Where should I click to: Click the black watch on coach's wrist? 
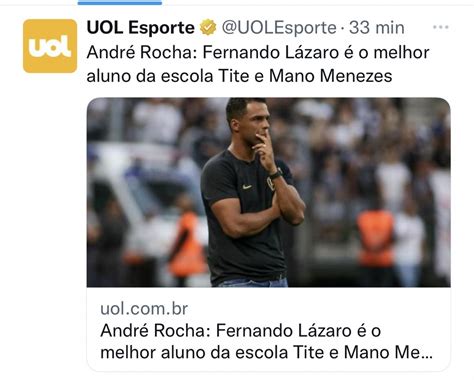pos(276,174)
